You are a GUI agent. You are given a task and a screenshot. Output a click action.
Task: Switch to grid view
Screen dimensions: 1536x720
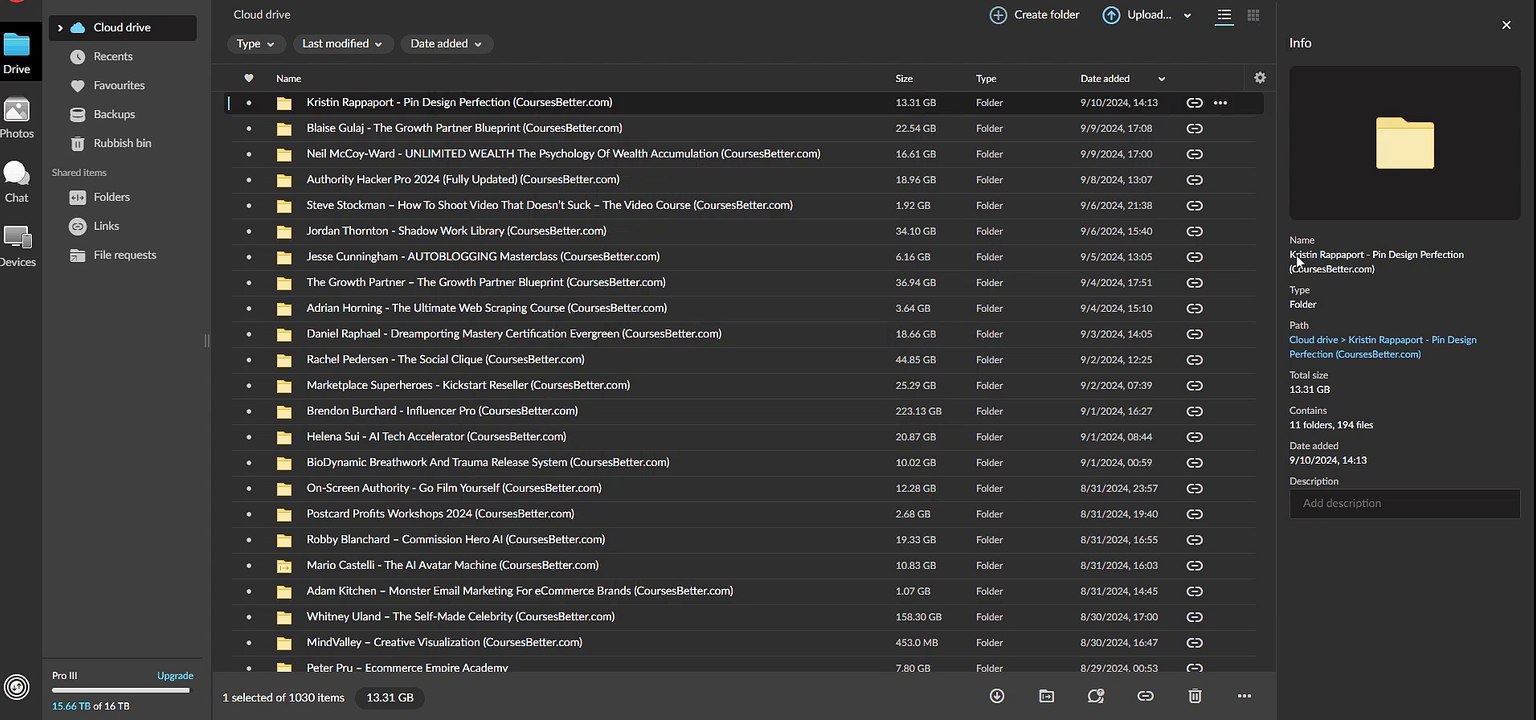point(1253,15)
